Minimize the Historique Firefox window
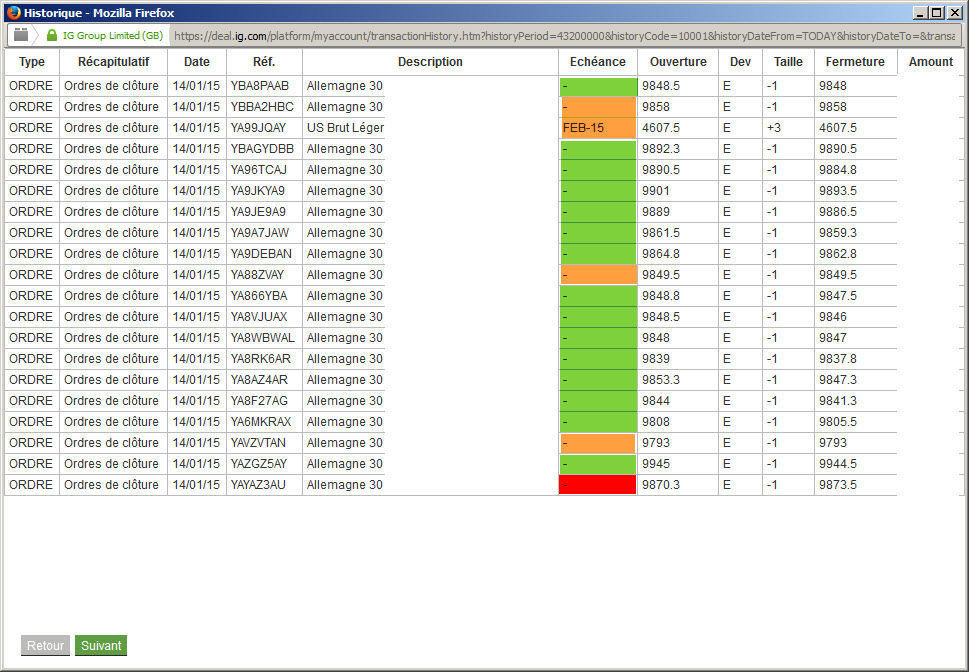This screenshot has width=969, height=672. (x=921, y=12)
